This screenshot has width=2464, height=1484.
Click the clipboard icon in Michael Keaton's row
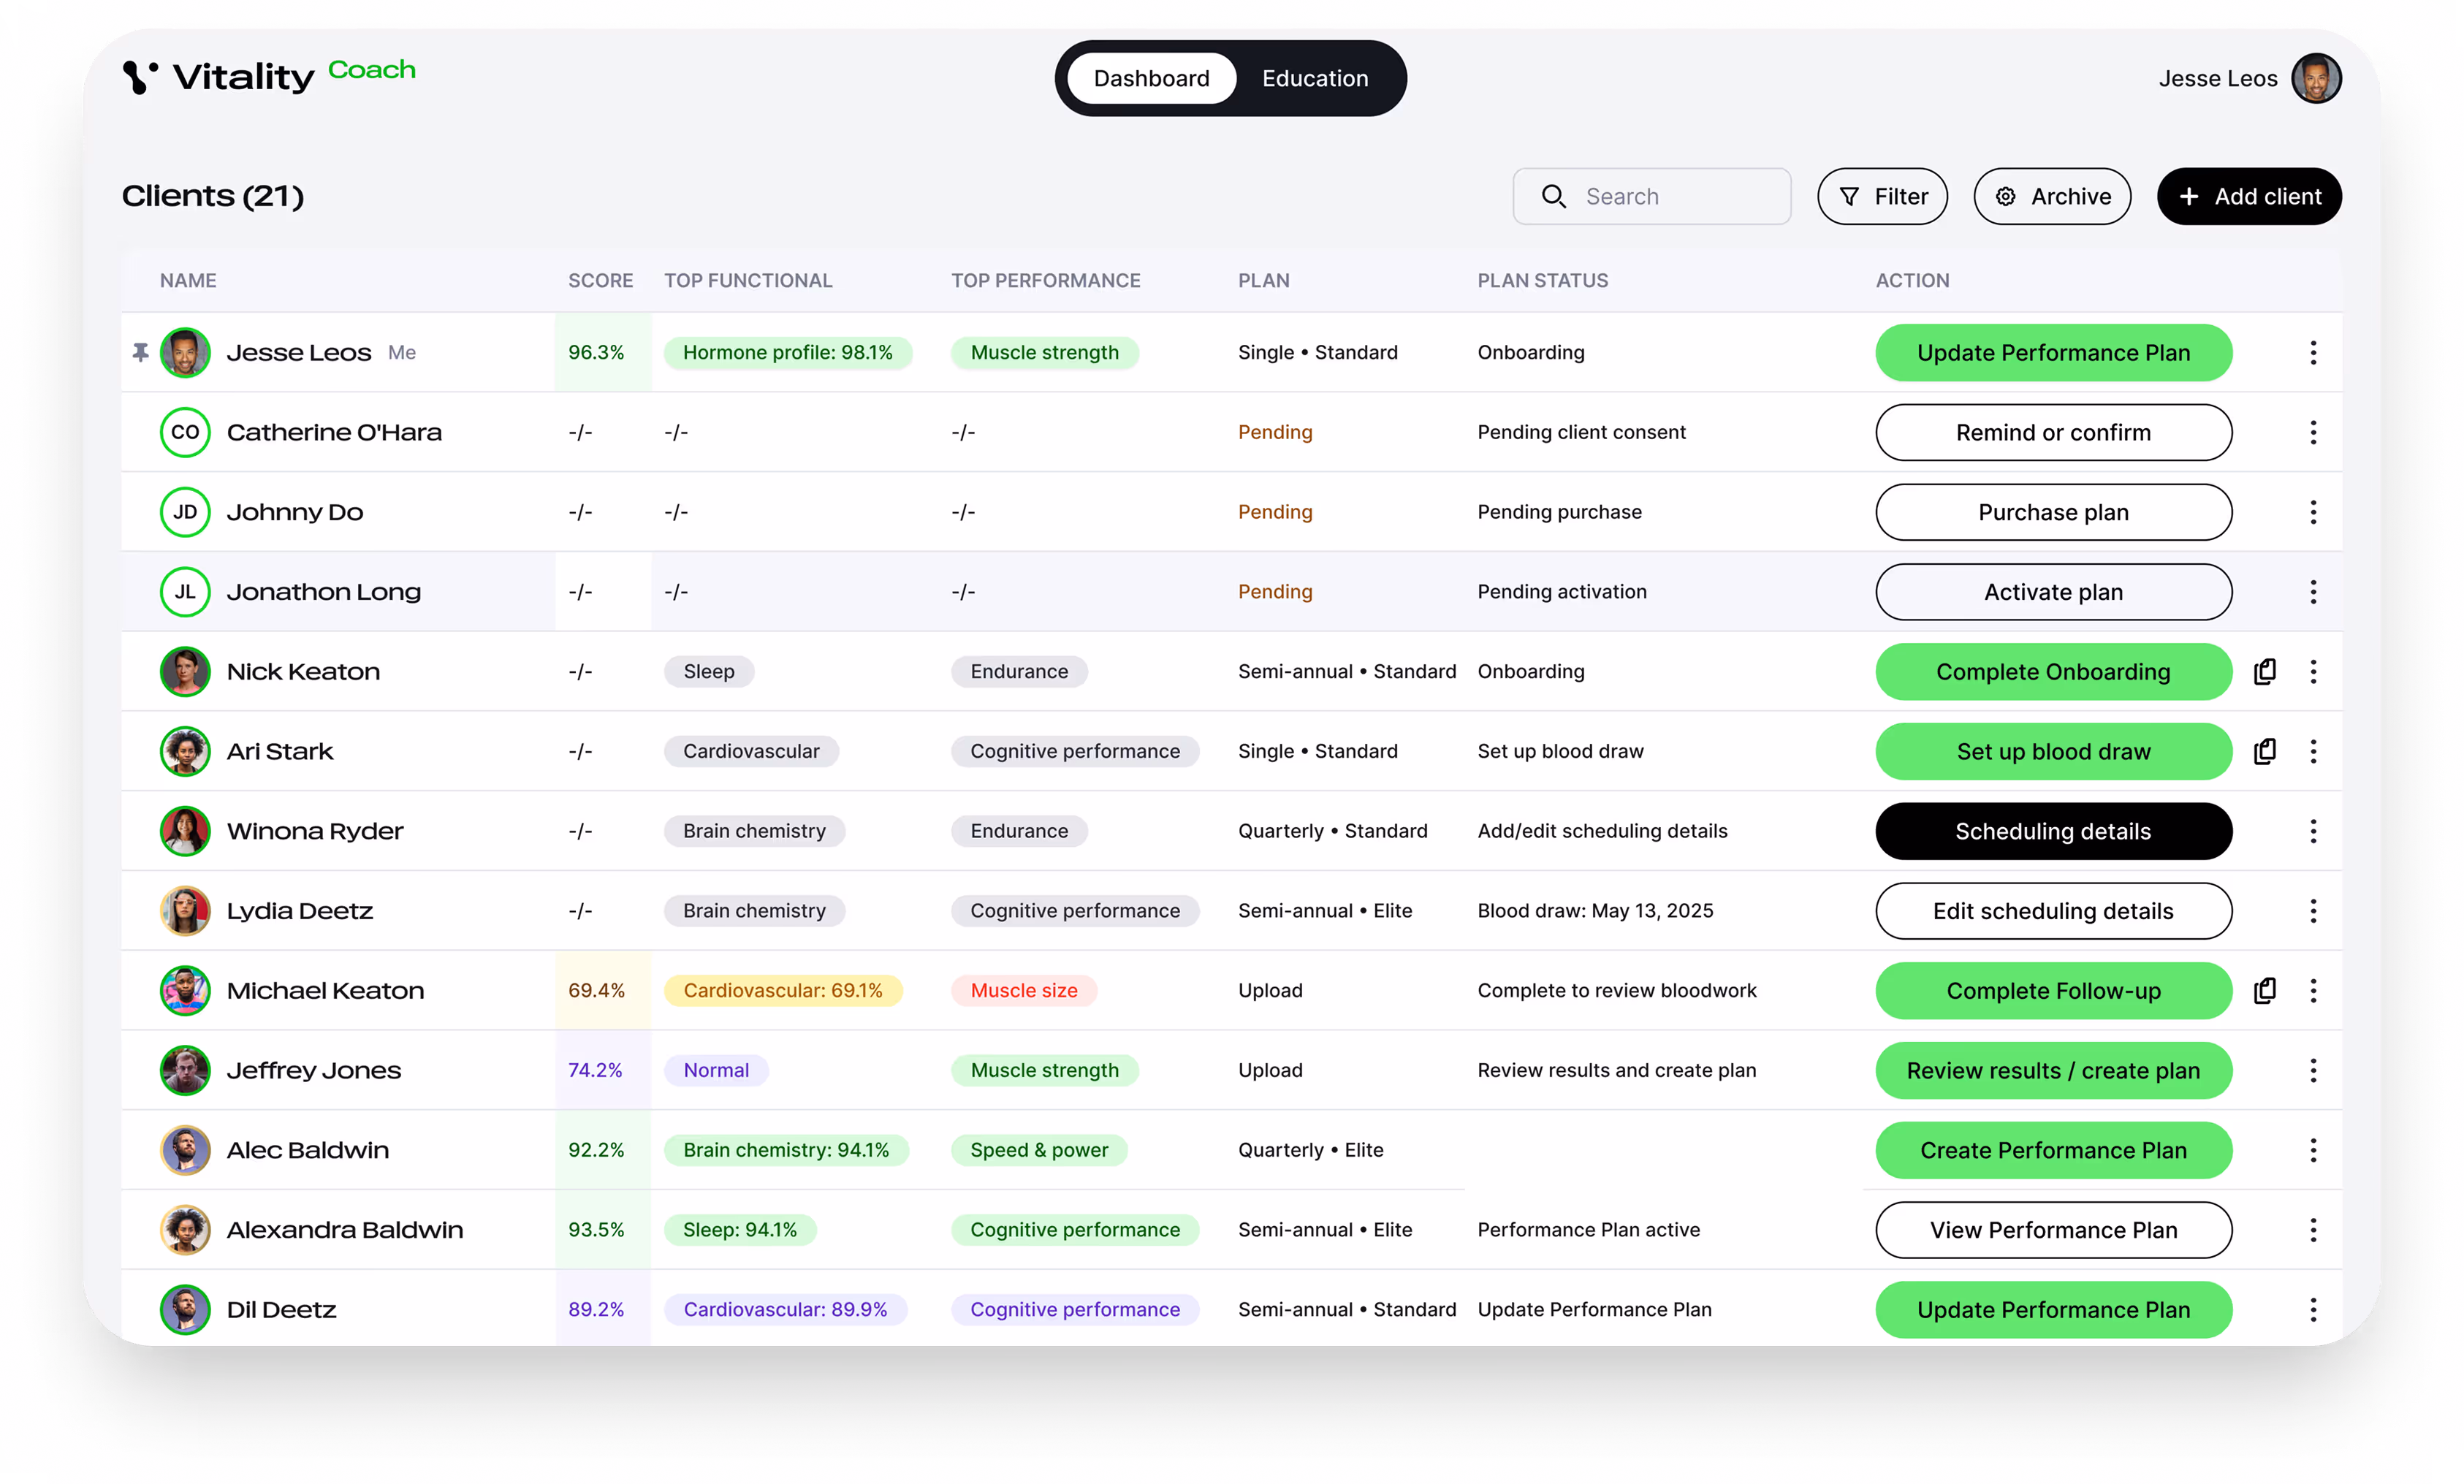click(x=2265, y=990)
